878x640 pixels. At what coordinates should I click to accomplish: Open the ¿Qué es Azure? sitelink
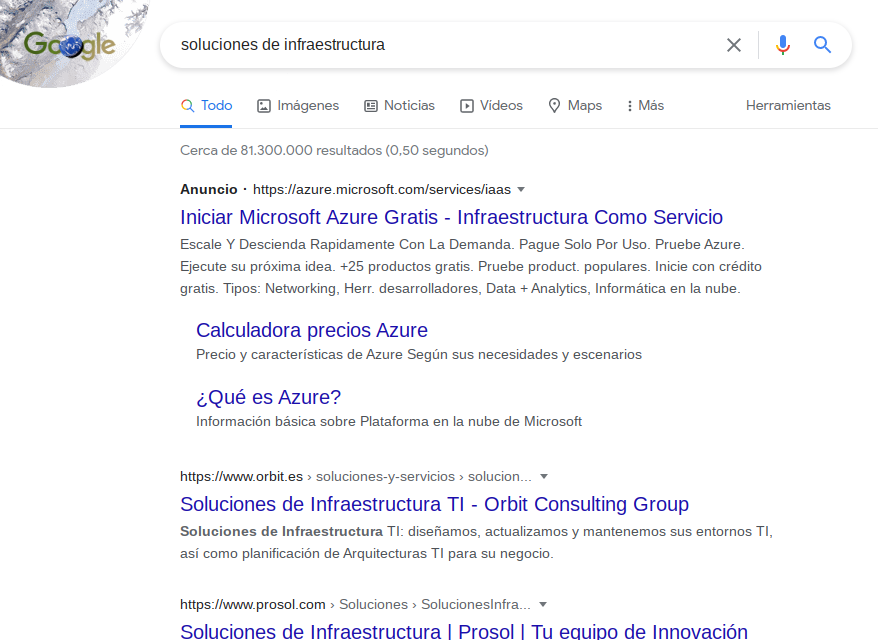268,397
